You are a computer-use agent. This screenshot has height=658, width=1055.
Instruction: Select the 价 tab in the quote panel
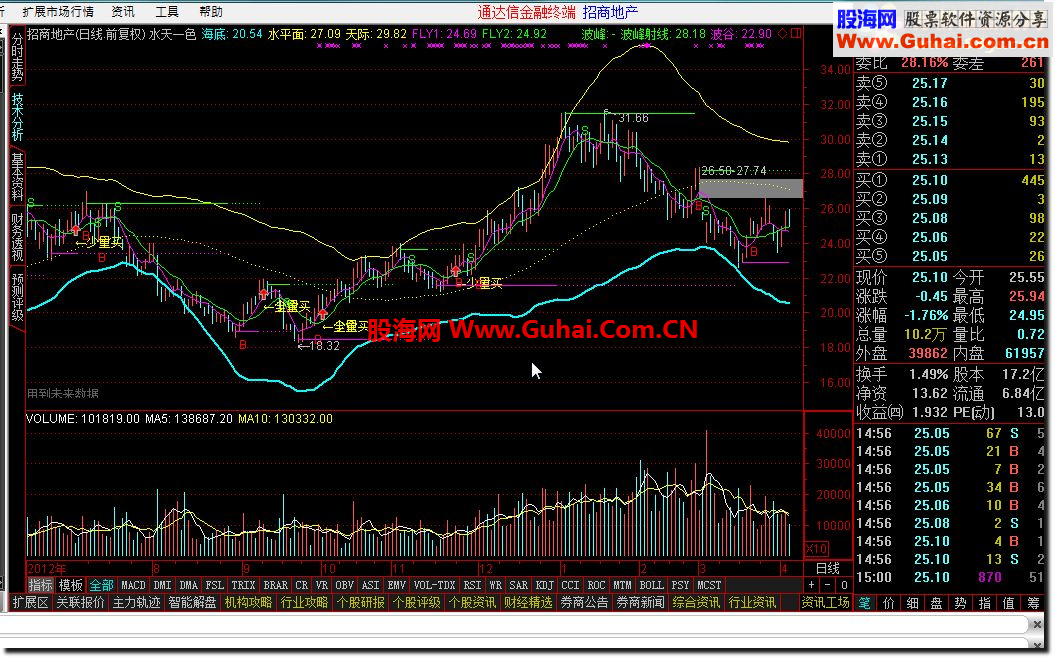click(x=889, y=604)
